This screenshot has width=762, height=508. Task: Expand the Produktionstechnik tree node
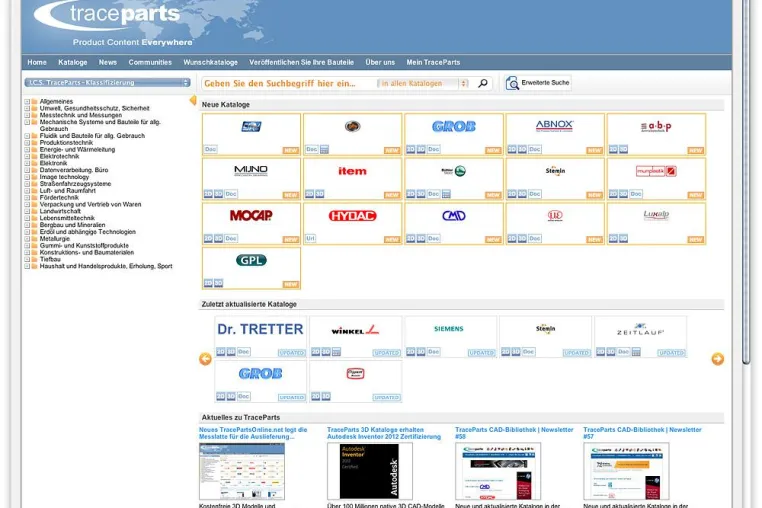tap(27, 143)
